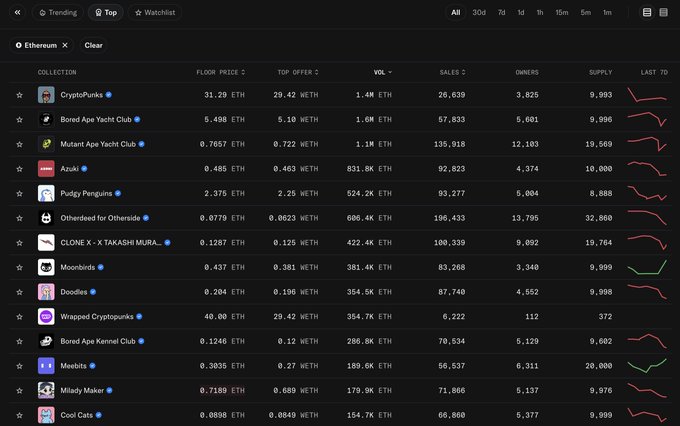Open Bored Ape Yacht Club avatar
Screen dimensions: 680x426
pos(46,120)
